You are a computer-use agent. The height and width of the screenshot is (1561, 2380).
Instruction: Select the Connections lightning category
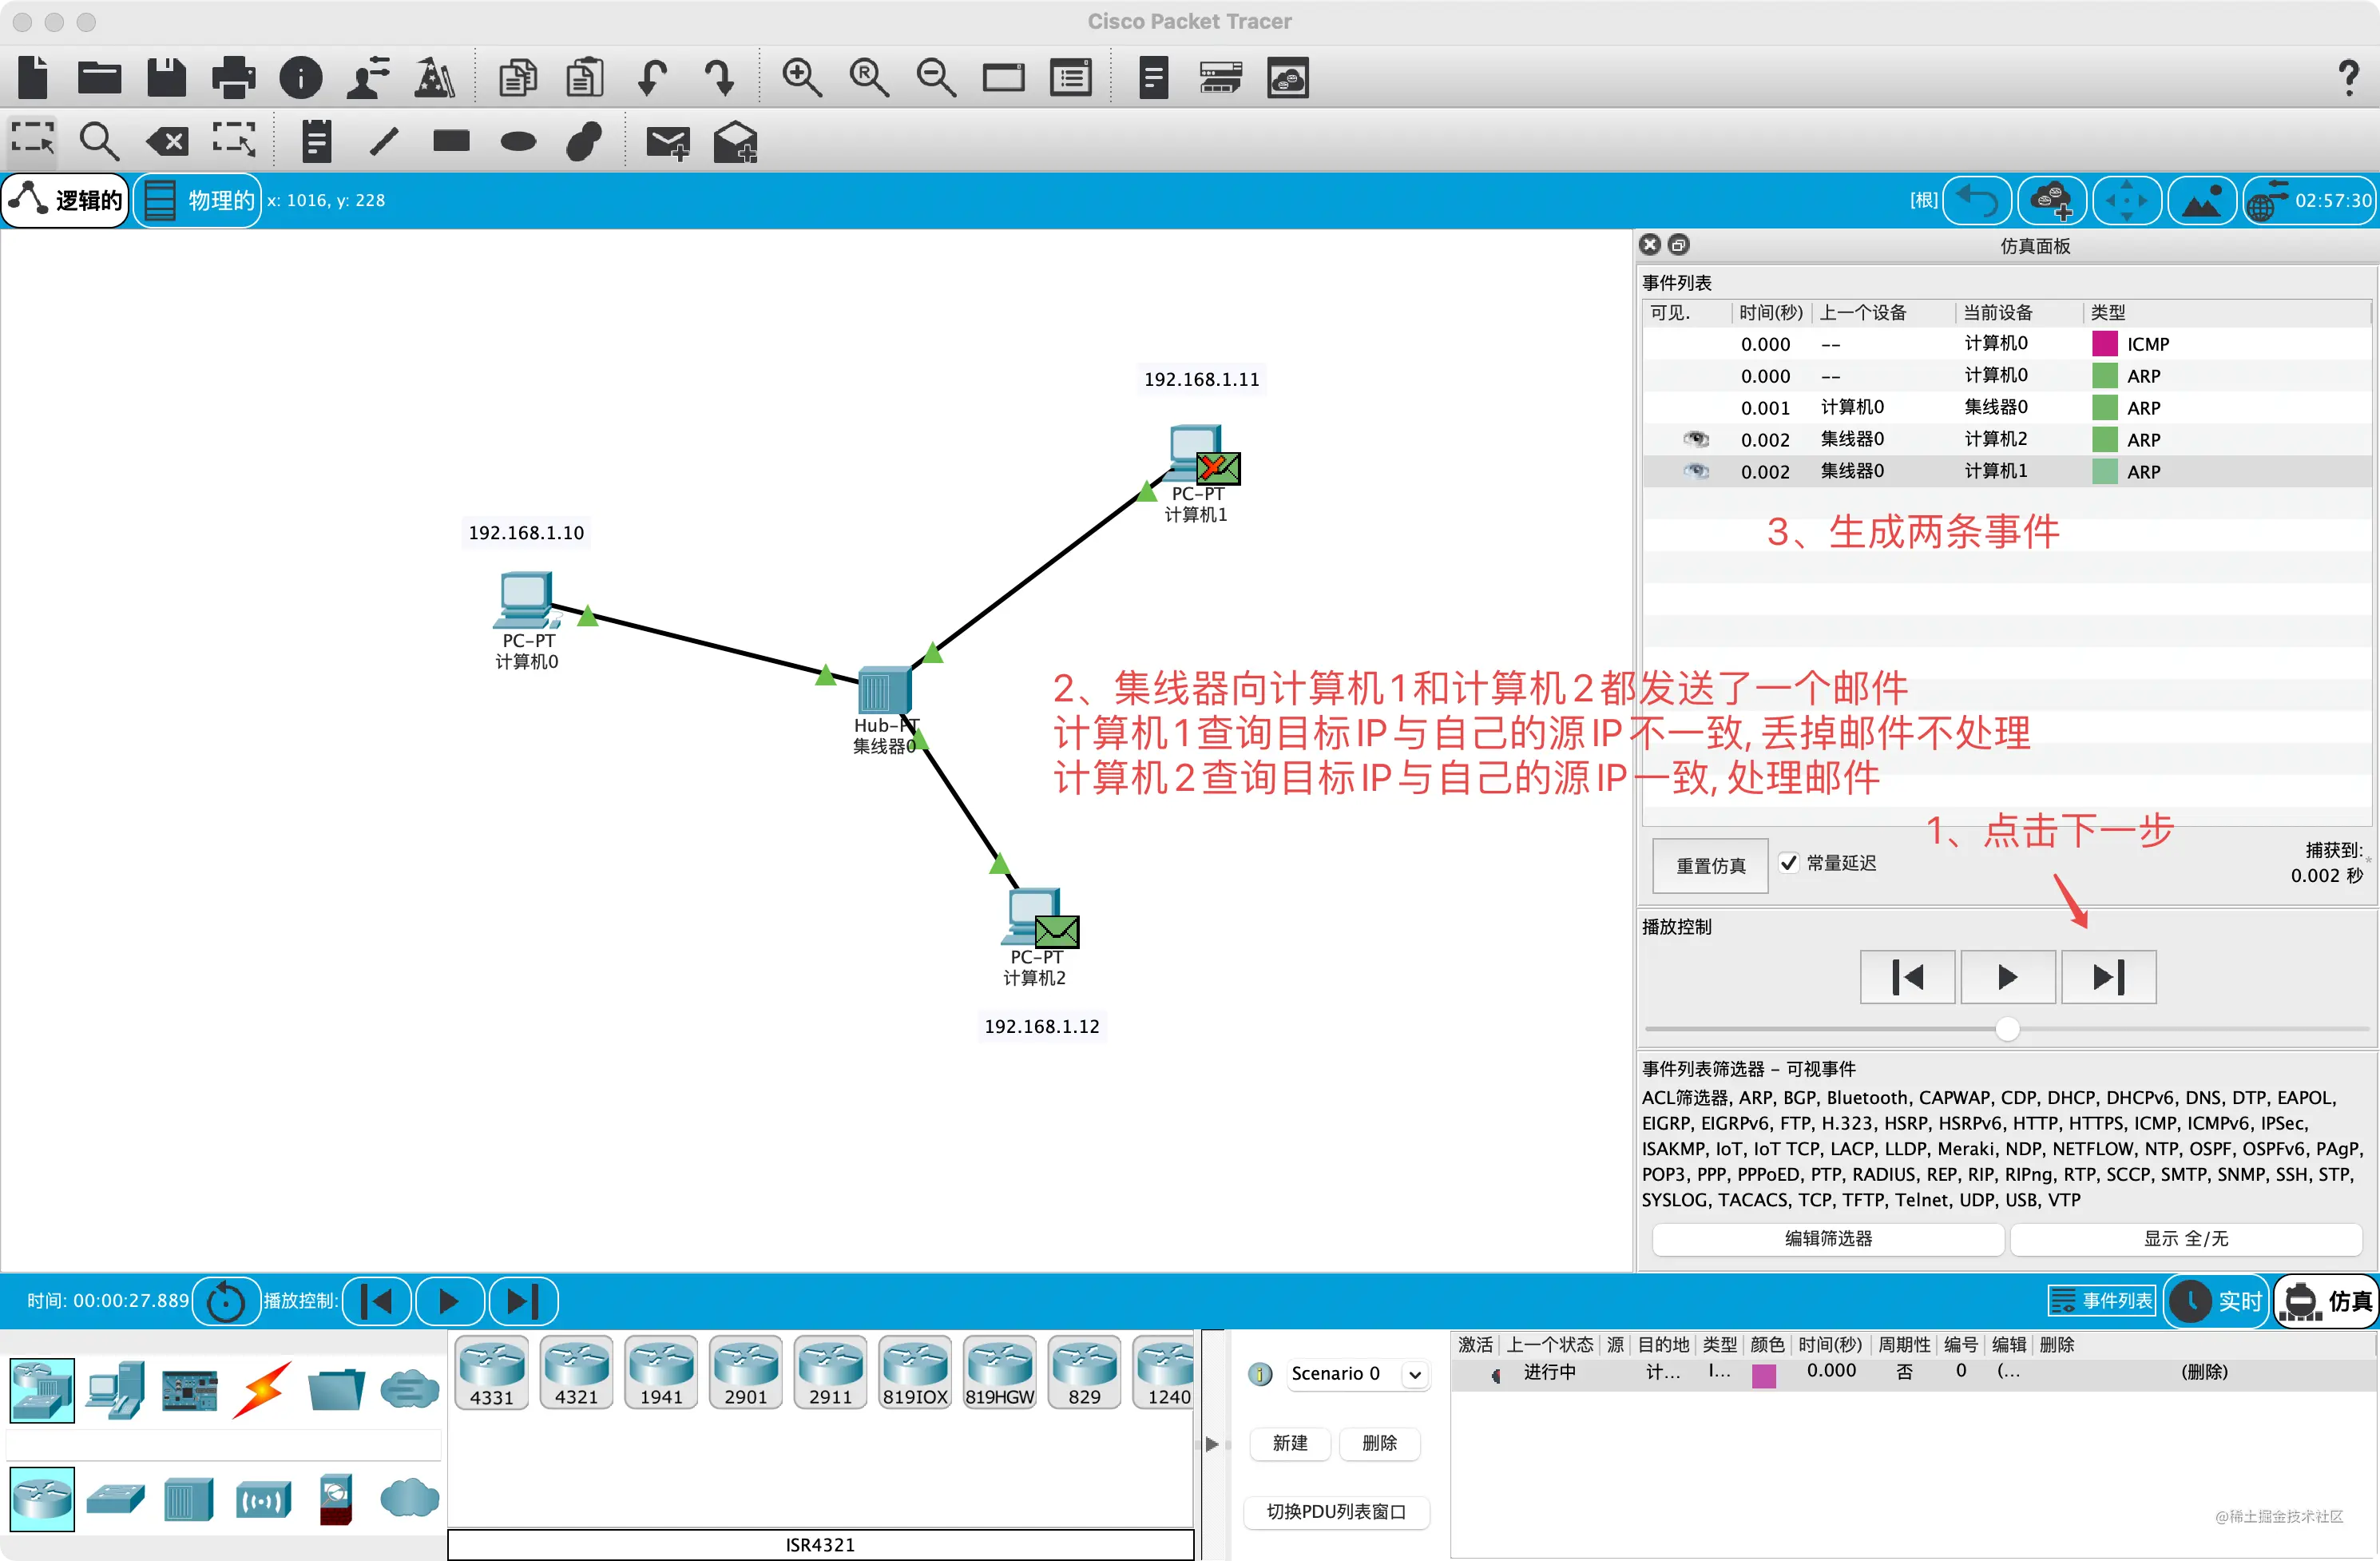pyautogui.click(x=262, y=1390)
